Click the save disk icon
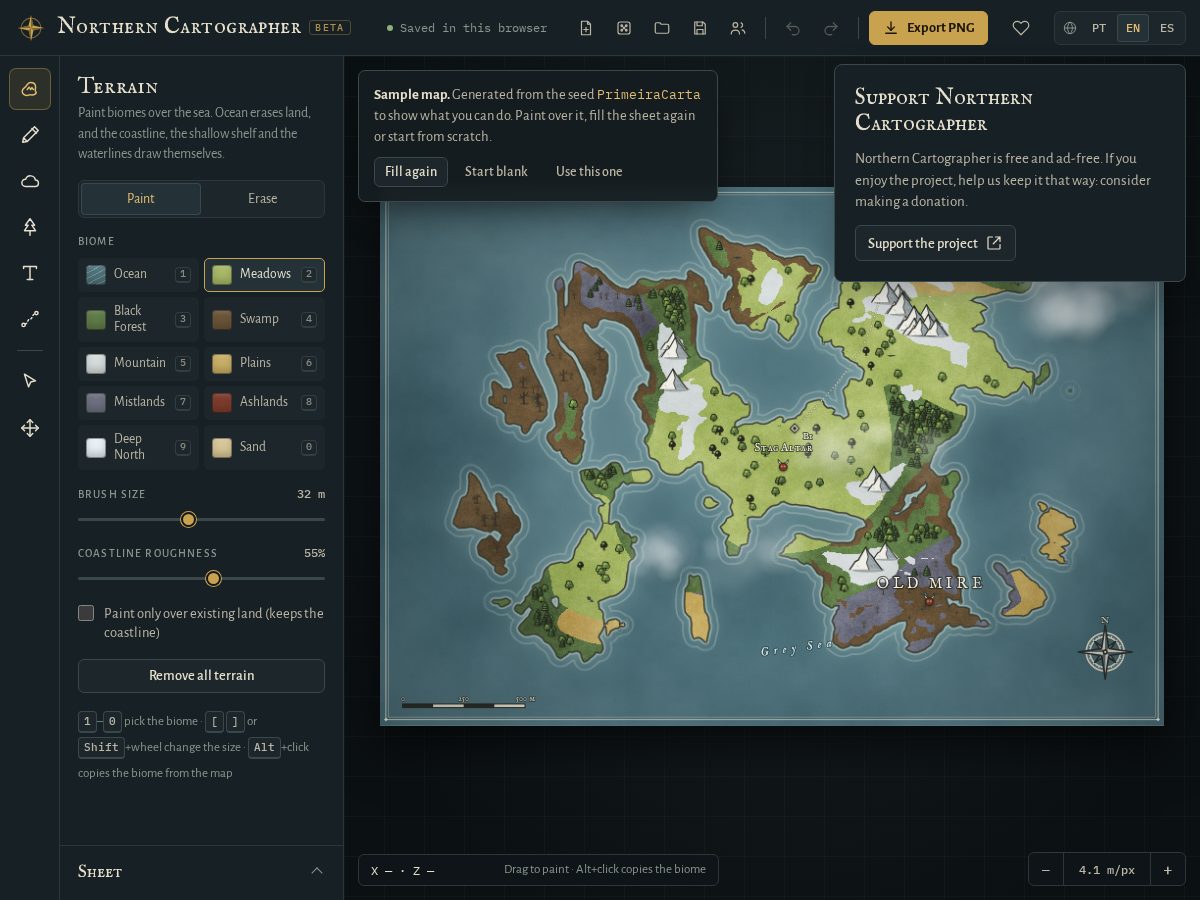 coord(700,28)
